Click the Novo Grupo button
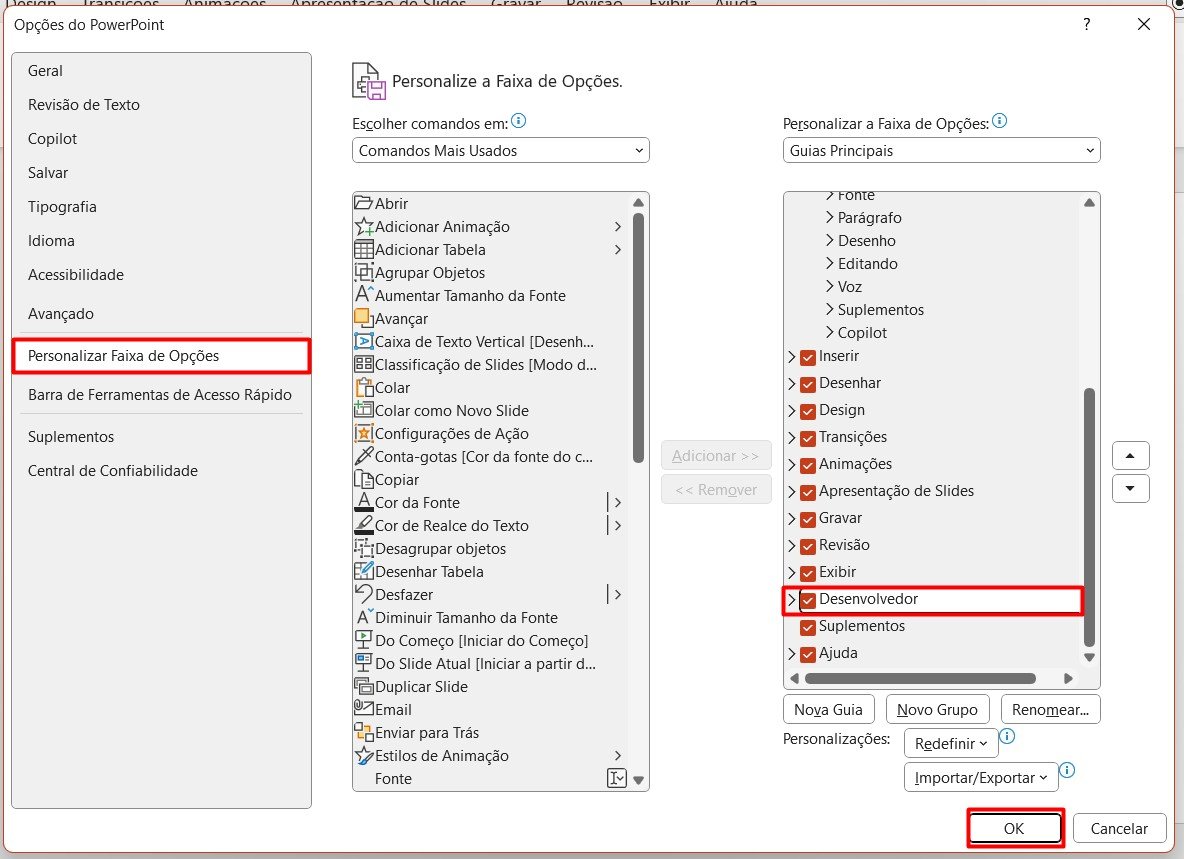This screenshot has width=1184, height=859. [x=937, y=710]
